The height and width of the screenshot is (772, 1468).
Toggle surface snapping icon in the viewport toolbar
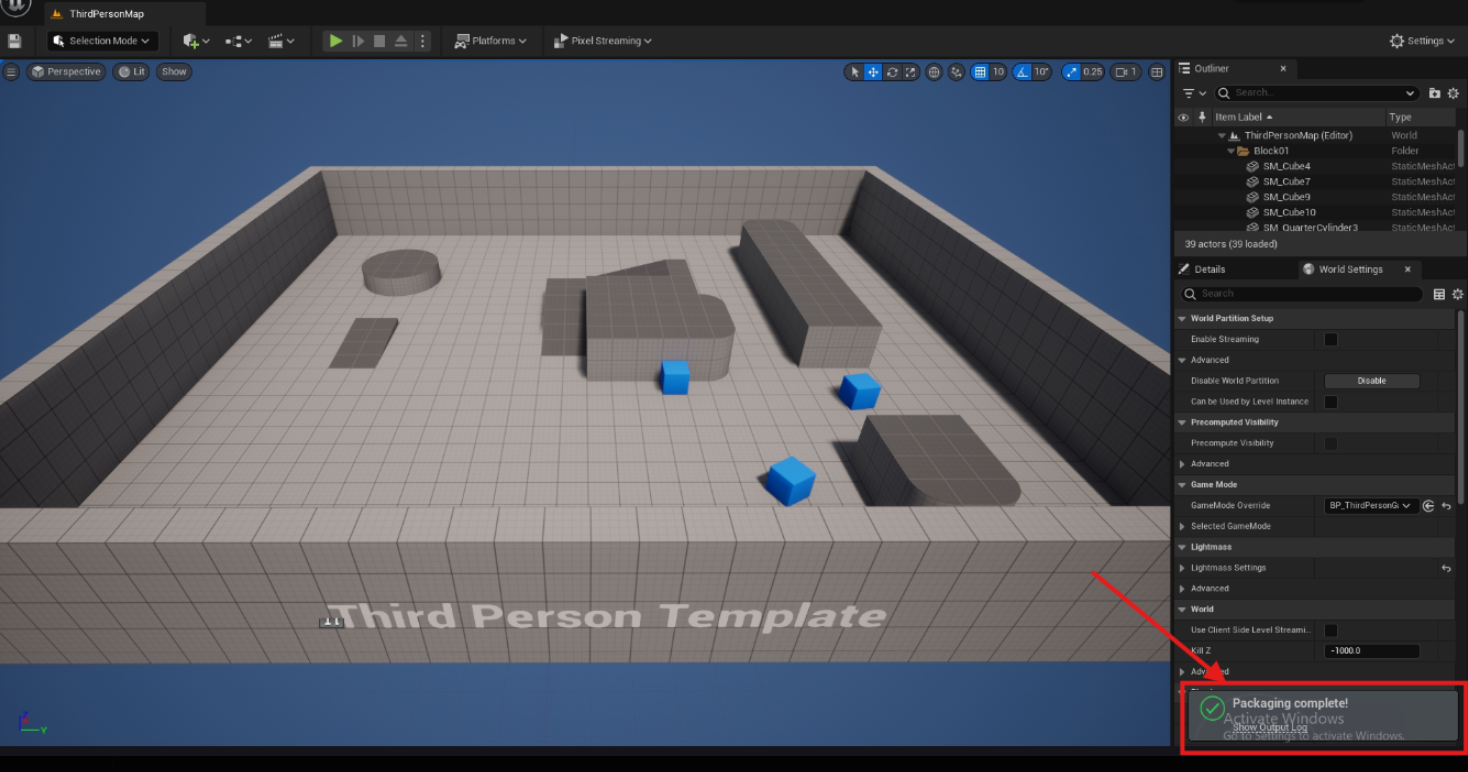(x=956, y=72)
